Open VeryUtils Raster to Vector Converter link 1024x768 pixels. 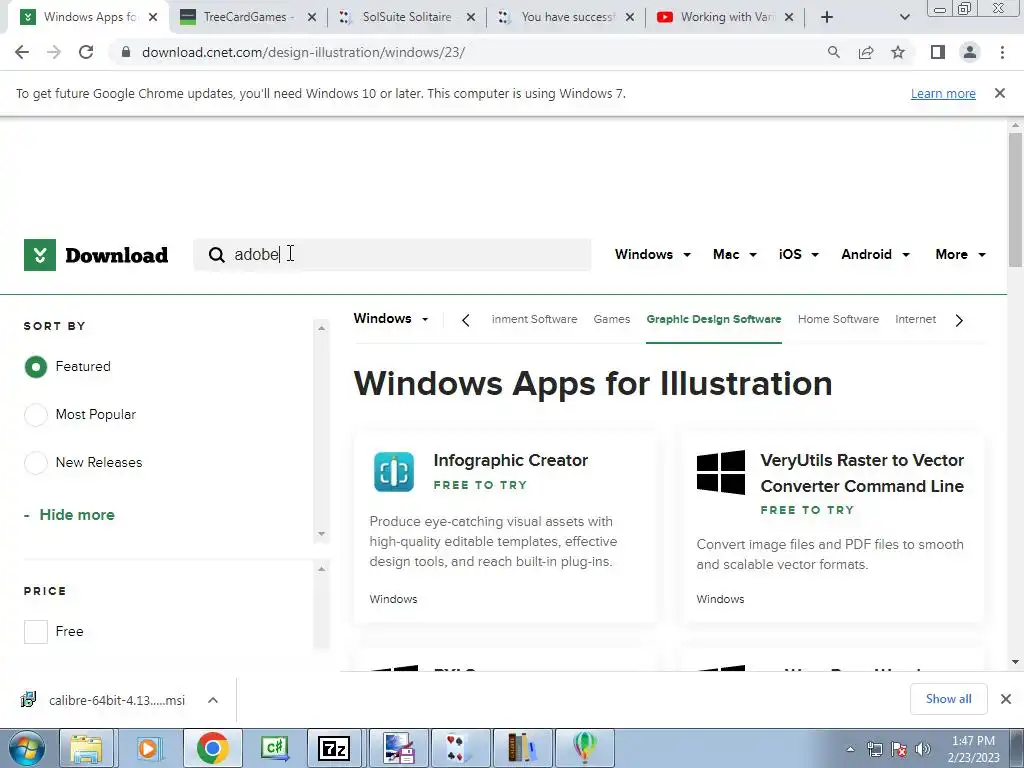(x=862, y=473)
